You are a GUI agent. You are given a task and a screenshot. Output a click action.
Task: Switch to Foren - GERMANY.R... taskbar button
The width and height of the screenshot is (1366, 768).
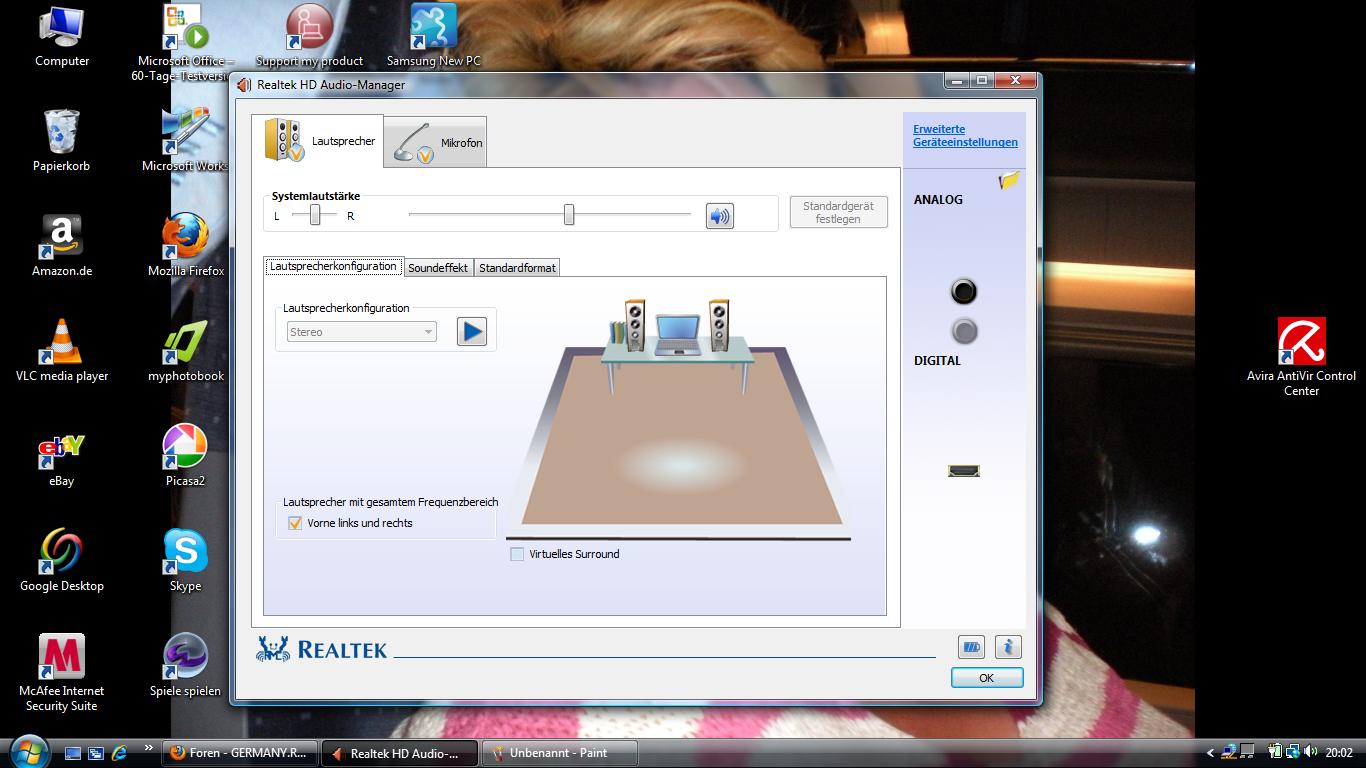click(x=240, y=753)
